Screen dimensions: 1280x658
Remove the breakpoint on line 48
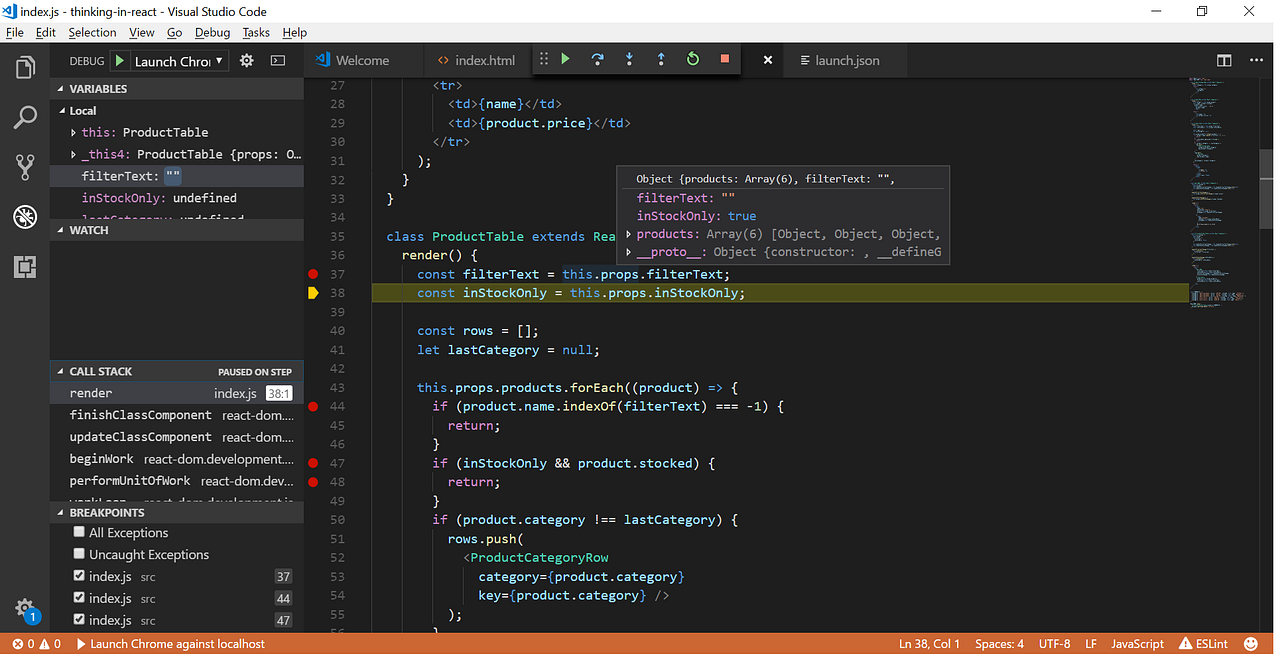click(x=313, y=482)
